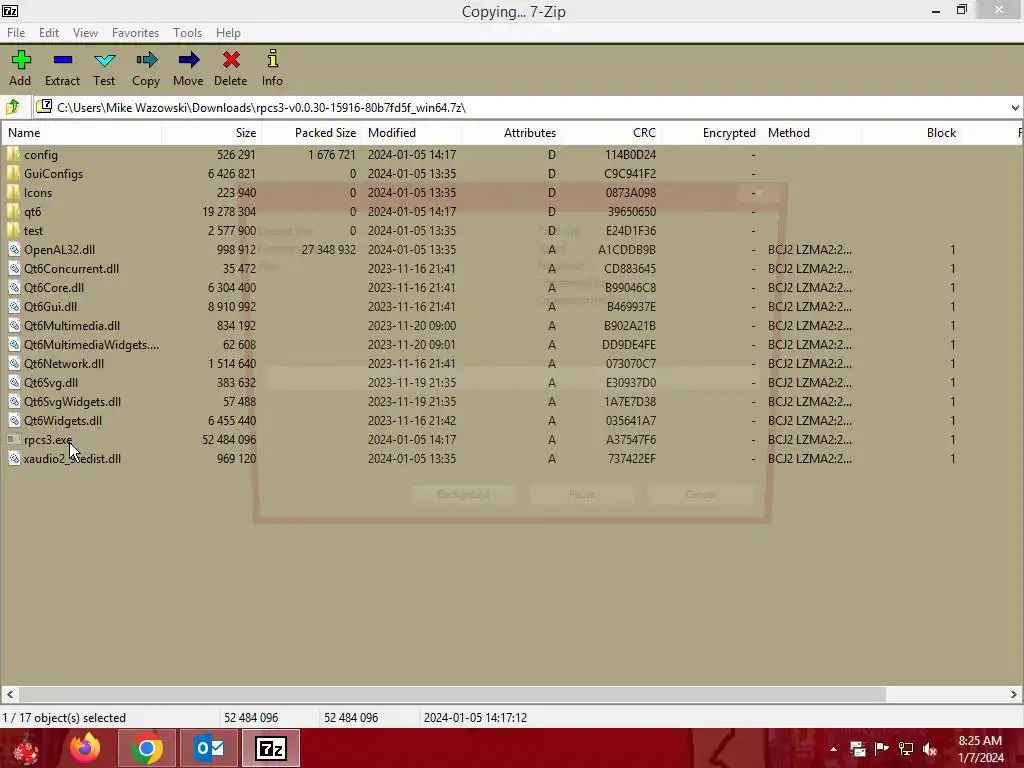
Task: Click the taskbar clock showing 8:25 AM
Action: tap(980, 741)
